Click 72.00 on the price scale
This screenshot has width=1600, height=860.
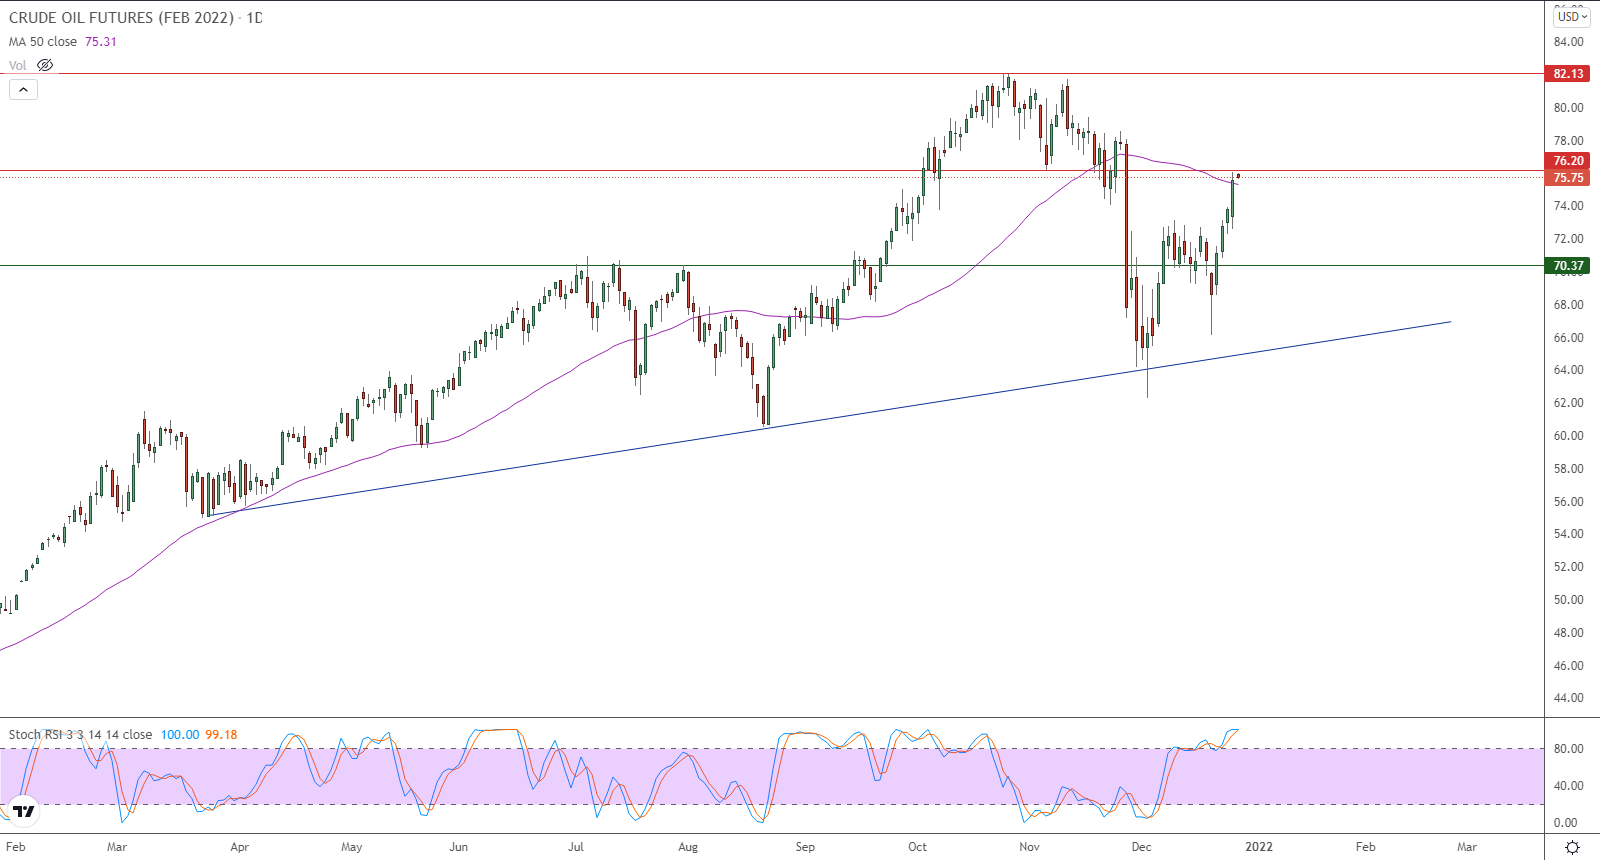(x=1568, y=239)
